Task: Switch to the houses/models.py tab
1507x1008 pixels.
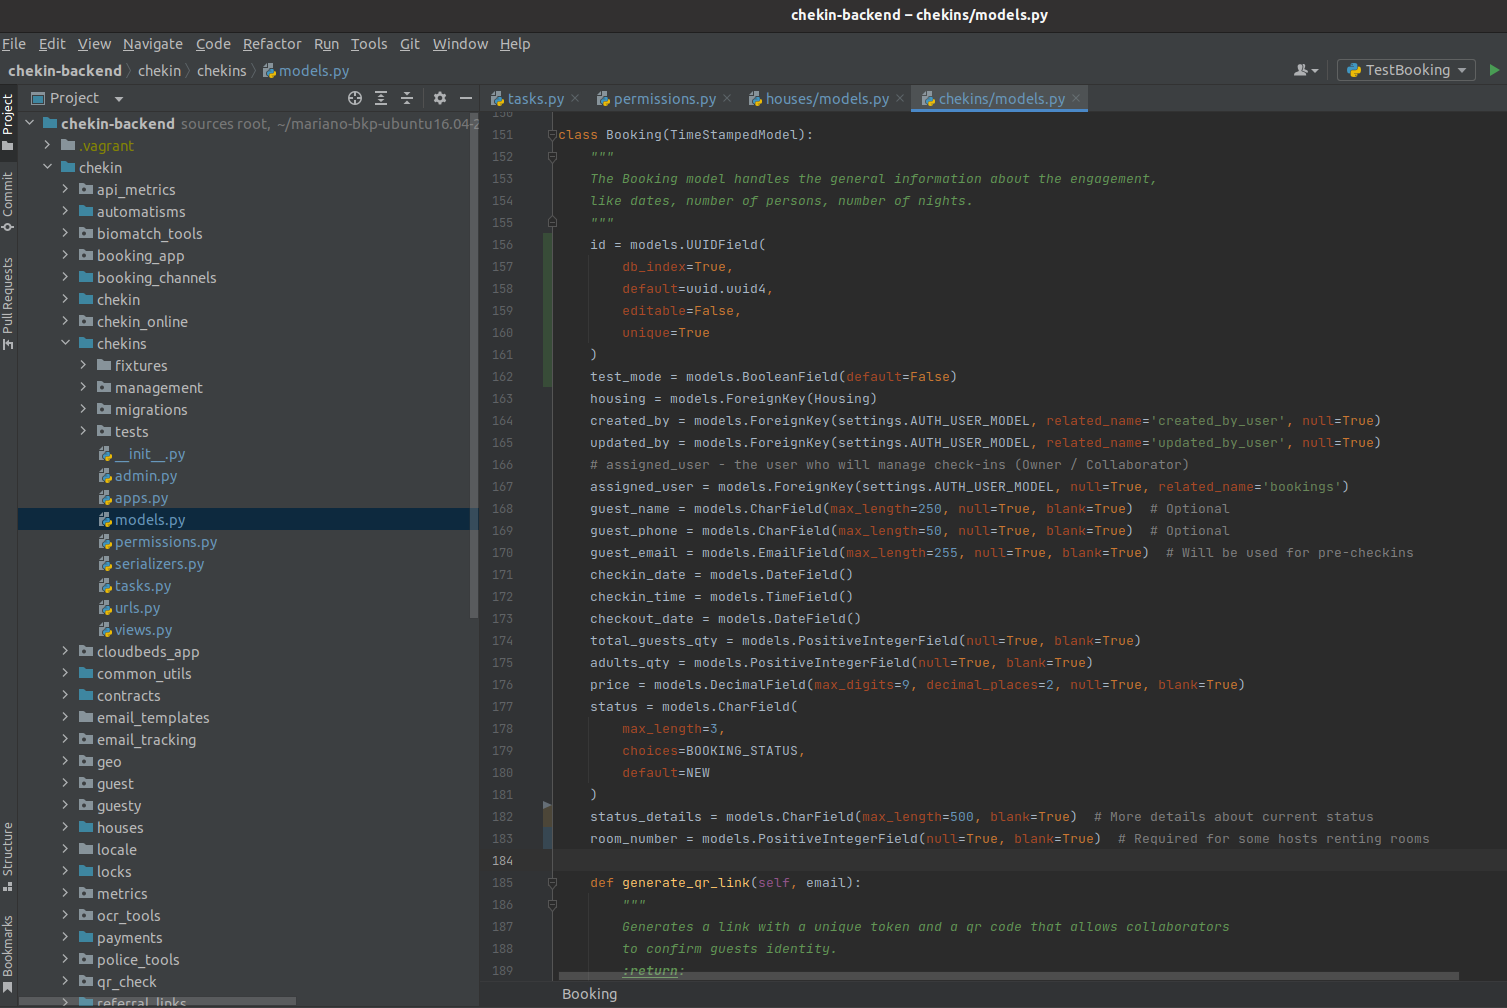Action: [x=826, y=98]
